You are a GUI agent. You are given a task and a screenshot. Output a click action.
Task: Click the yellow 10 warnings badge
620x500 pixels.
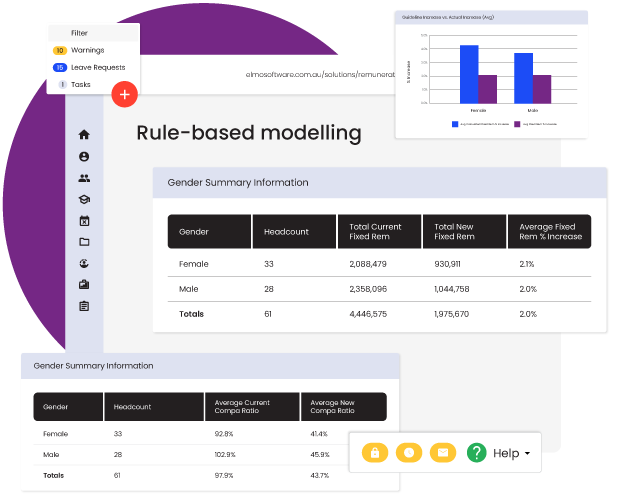pos(60,51)
